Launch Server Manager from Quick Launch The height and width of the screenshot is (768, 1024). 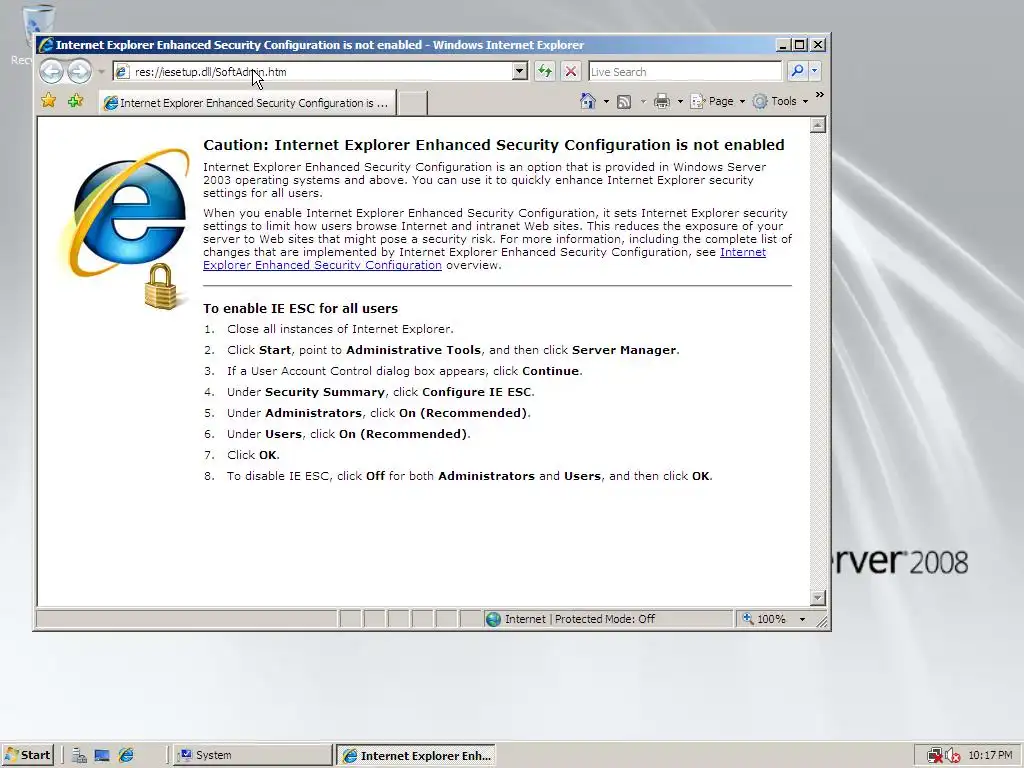tap(79, 756)
